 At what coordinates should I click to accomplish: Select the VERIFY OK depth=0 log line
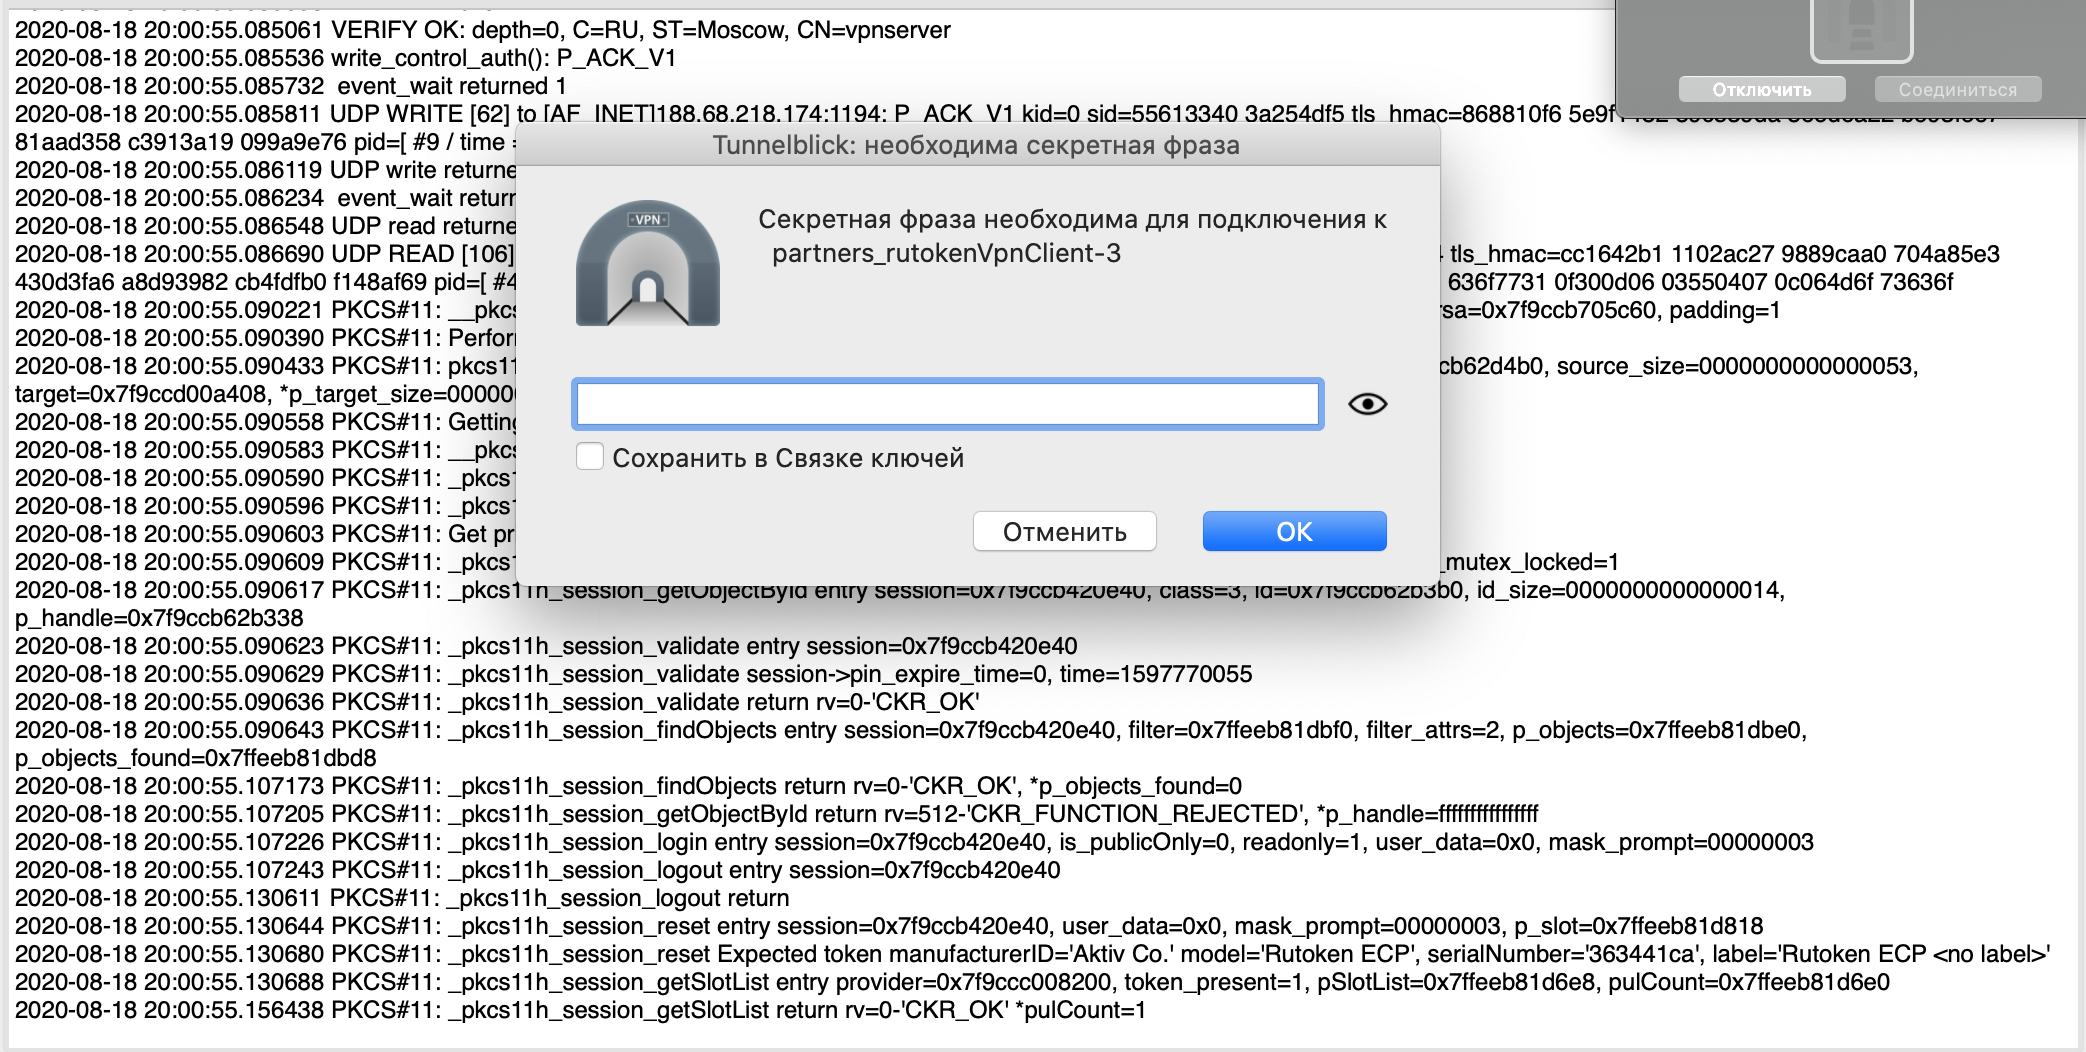480,30
